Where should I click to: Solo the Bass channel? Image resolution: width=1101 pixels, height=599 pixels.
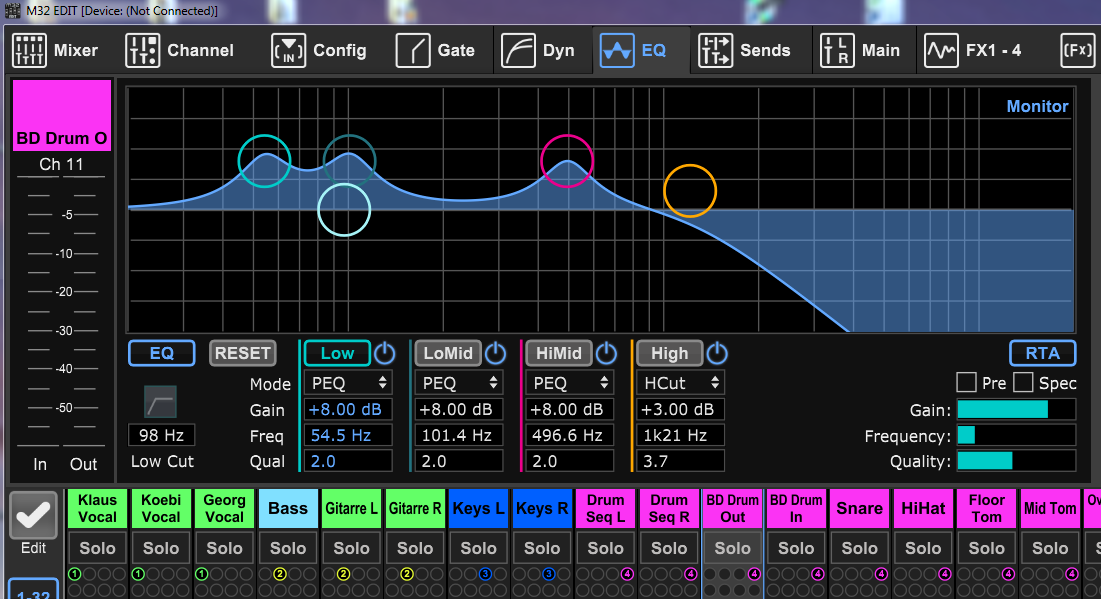point(288,548)
